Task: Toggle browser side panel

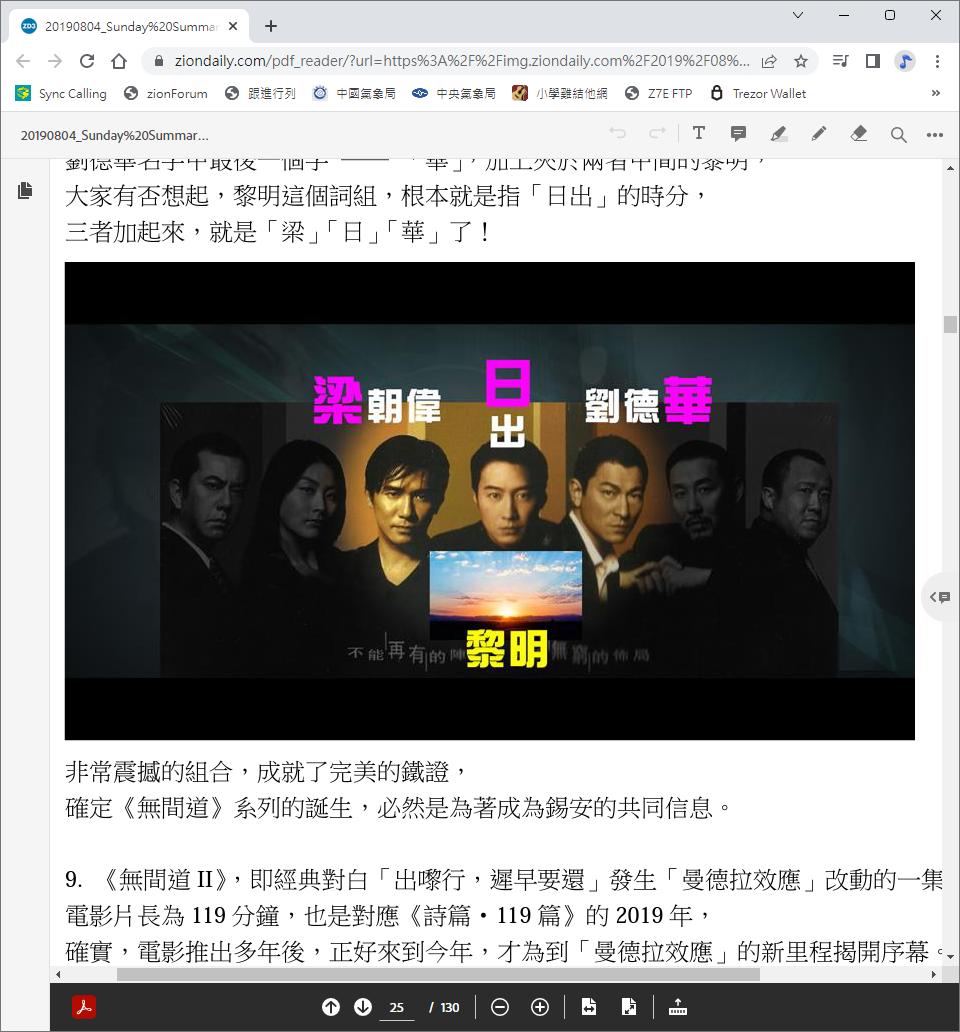Action: [x=872, y=61]
